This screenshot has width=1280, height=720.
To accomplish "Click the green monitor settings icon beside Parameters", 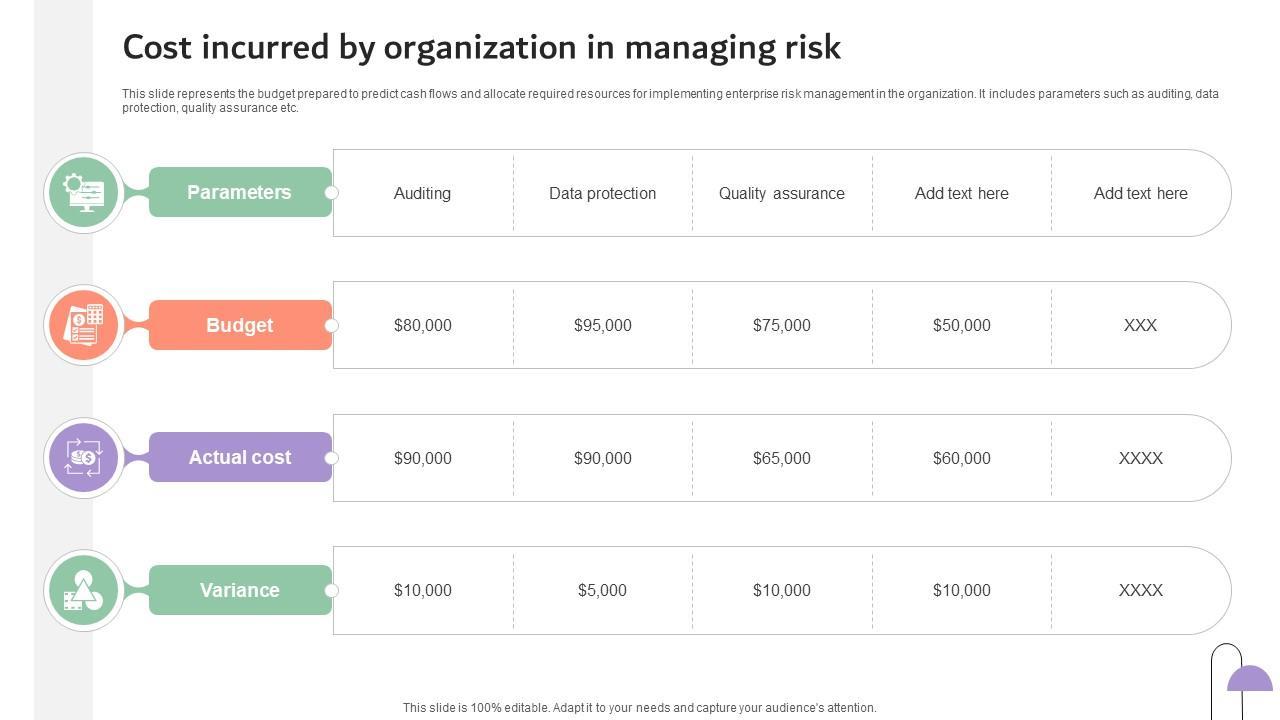I will coord(84,192).
